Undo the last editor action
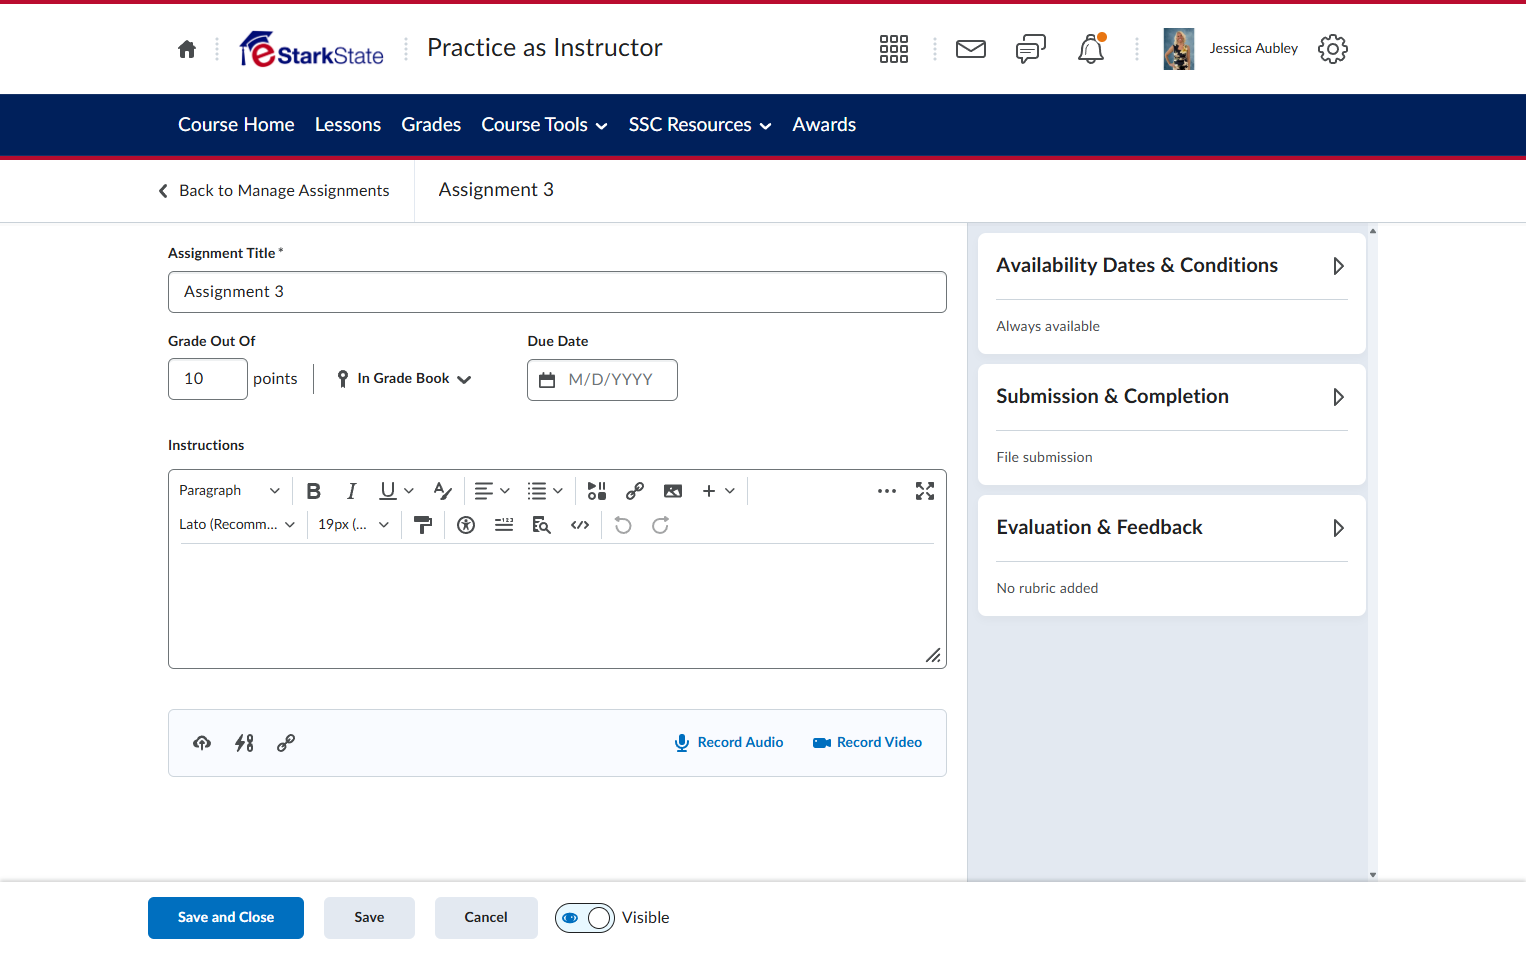Viewport: 1526px width, 954px height. point(623,525)
